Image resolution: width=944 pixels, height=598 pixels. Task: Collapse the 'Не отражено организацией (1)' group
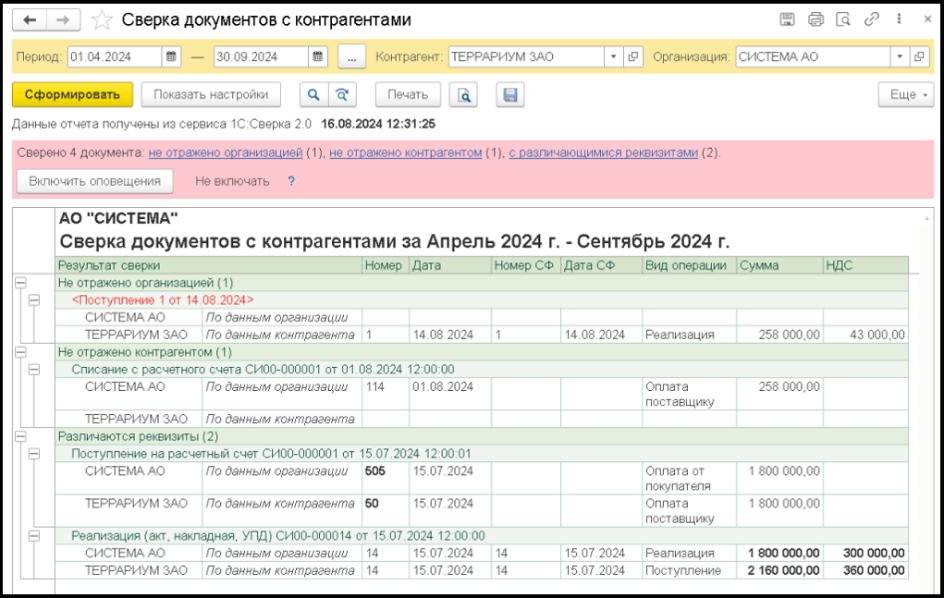click(x=19, y=283)
